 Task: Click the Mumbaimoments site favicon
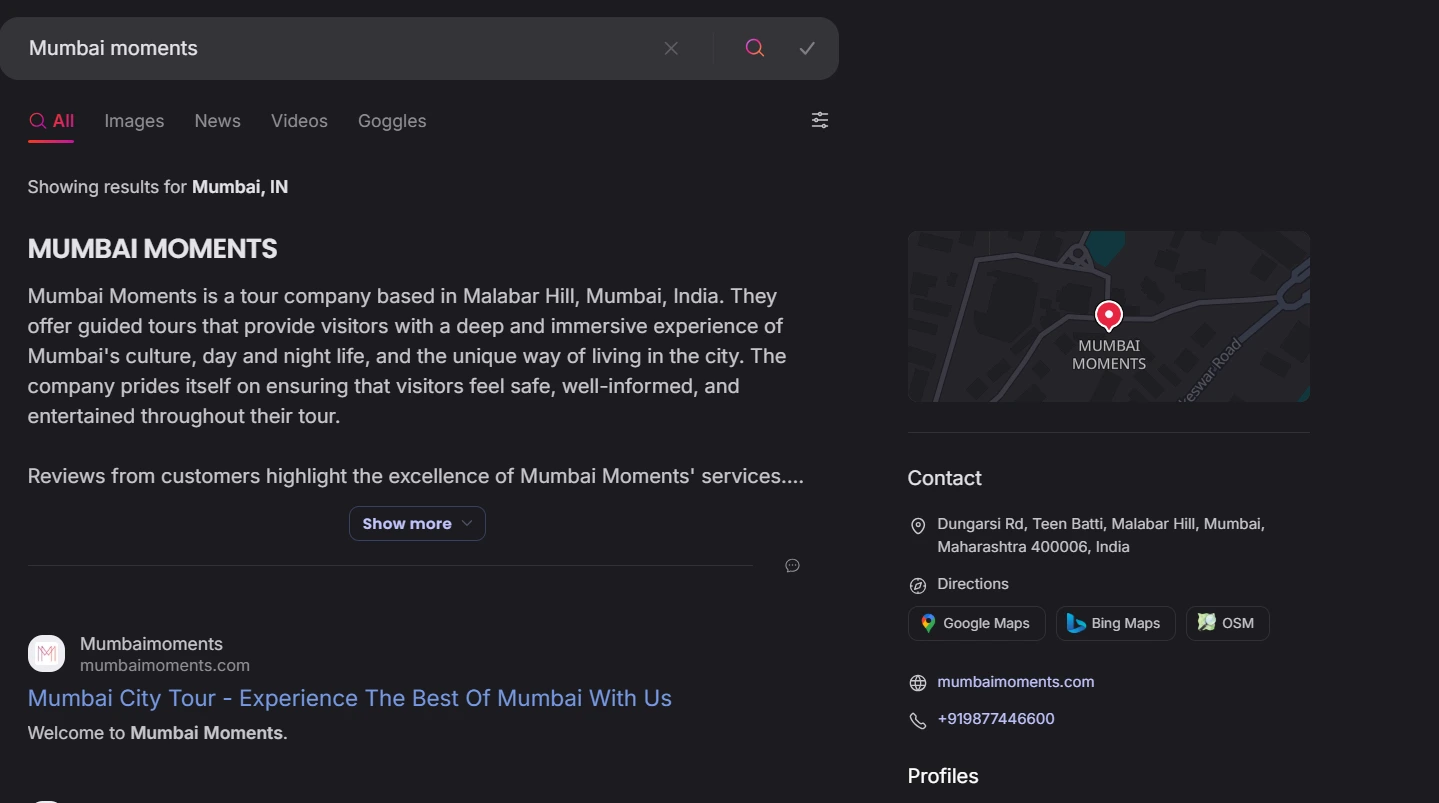point(46,654)
